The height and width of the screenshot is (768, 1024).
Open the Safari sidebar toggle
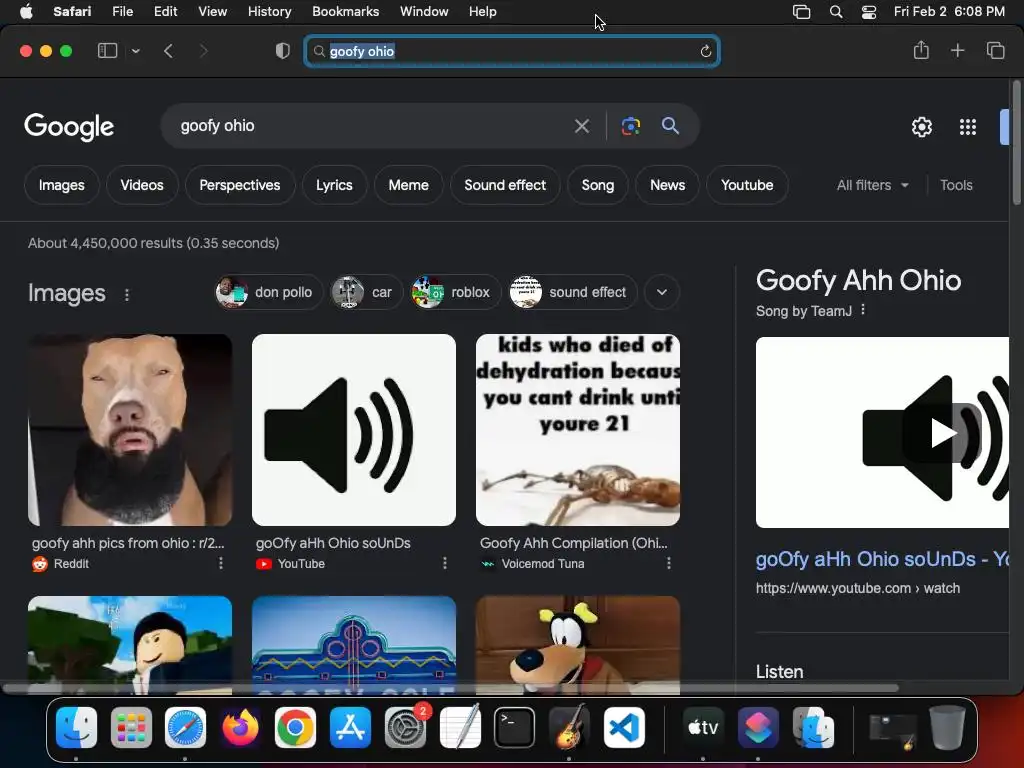click(107, 50)
